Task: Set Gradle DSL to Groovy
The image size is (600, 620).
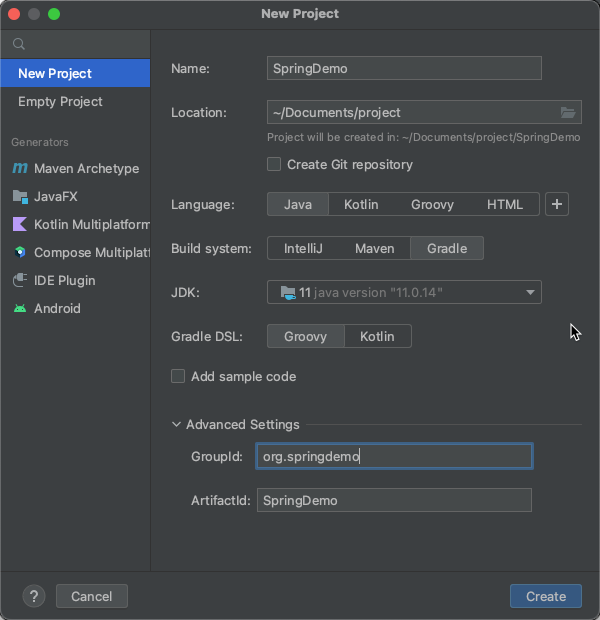Action: pyautogui.click(x=305, y=336)
